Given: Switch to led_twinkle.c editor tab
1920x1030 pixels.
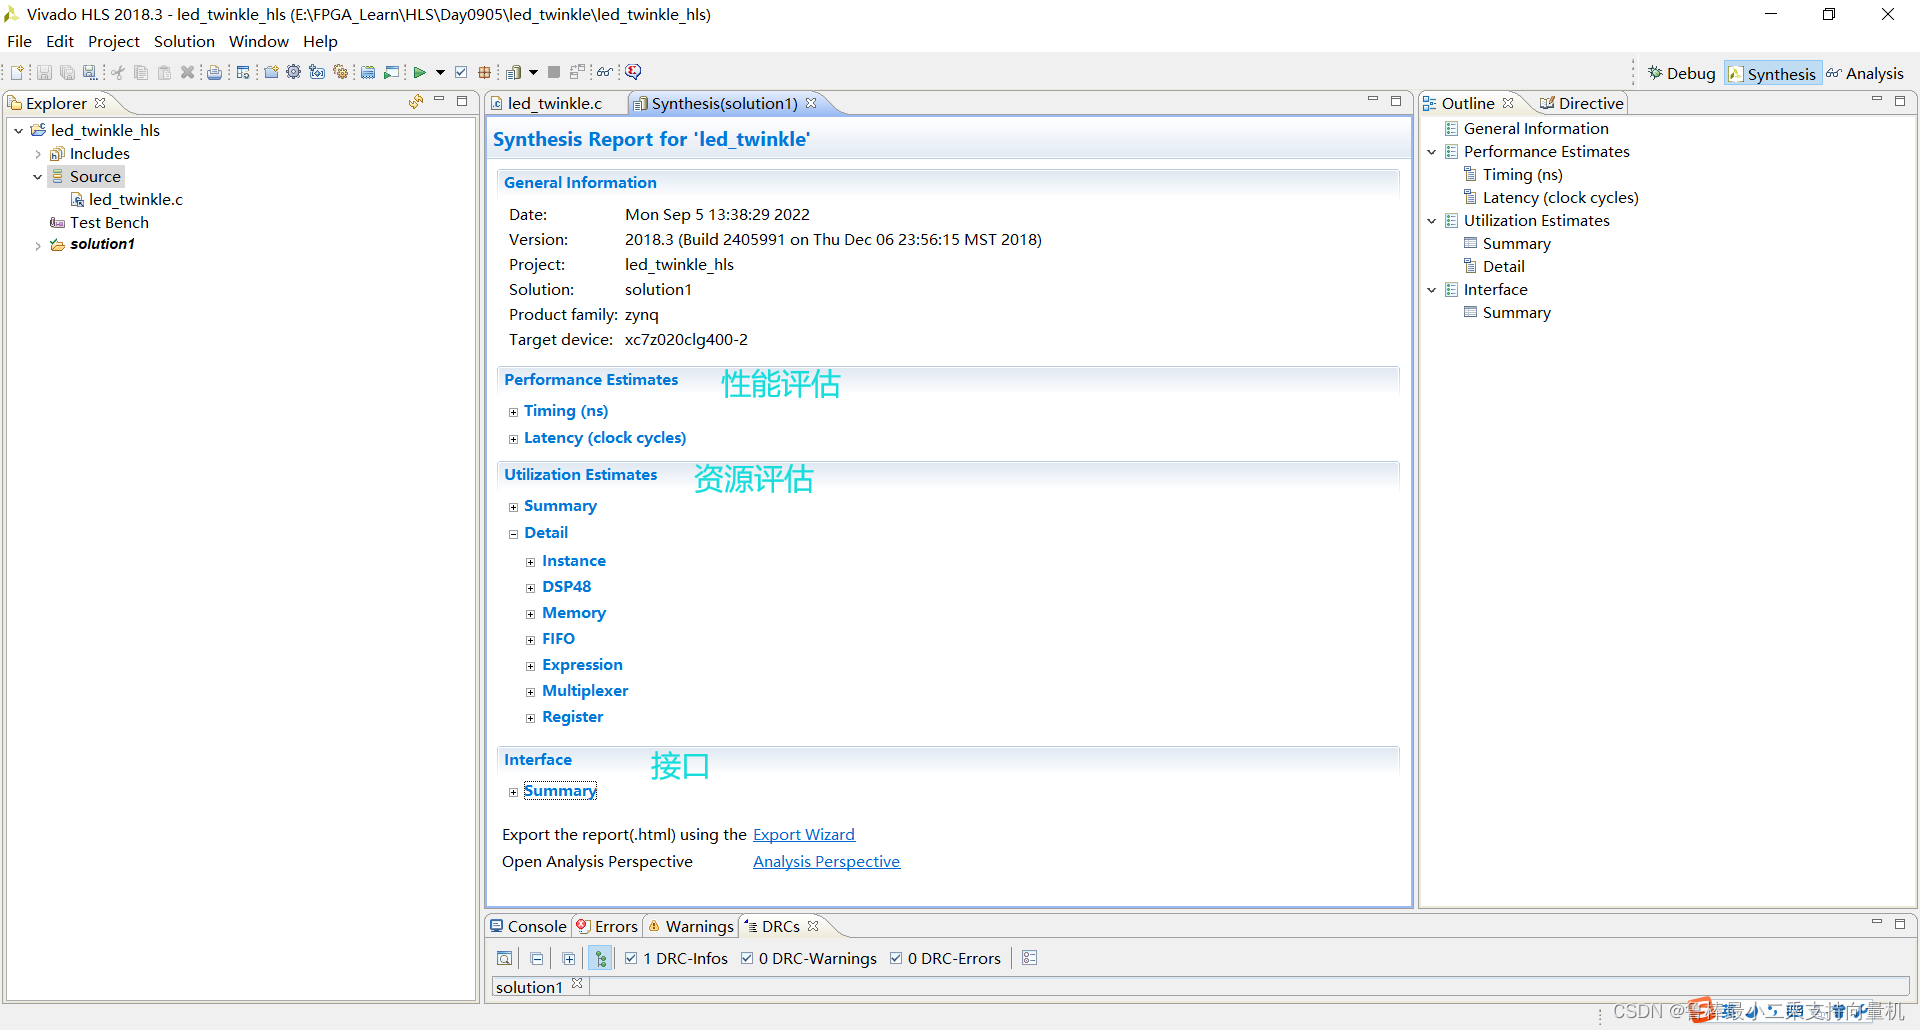Looking at the screenshot, I should point(554,103).
